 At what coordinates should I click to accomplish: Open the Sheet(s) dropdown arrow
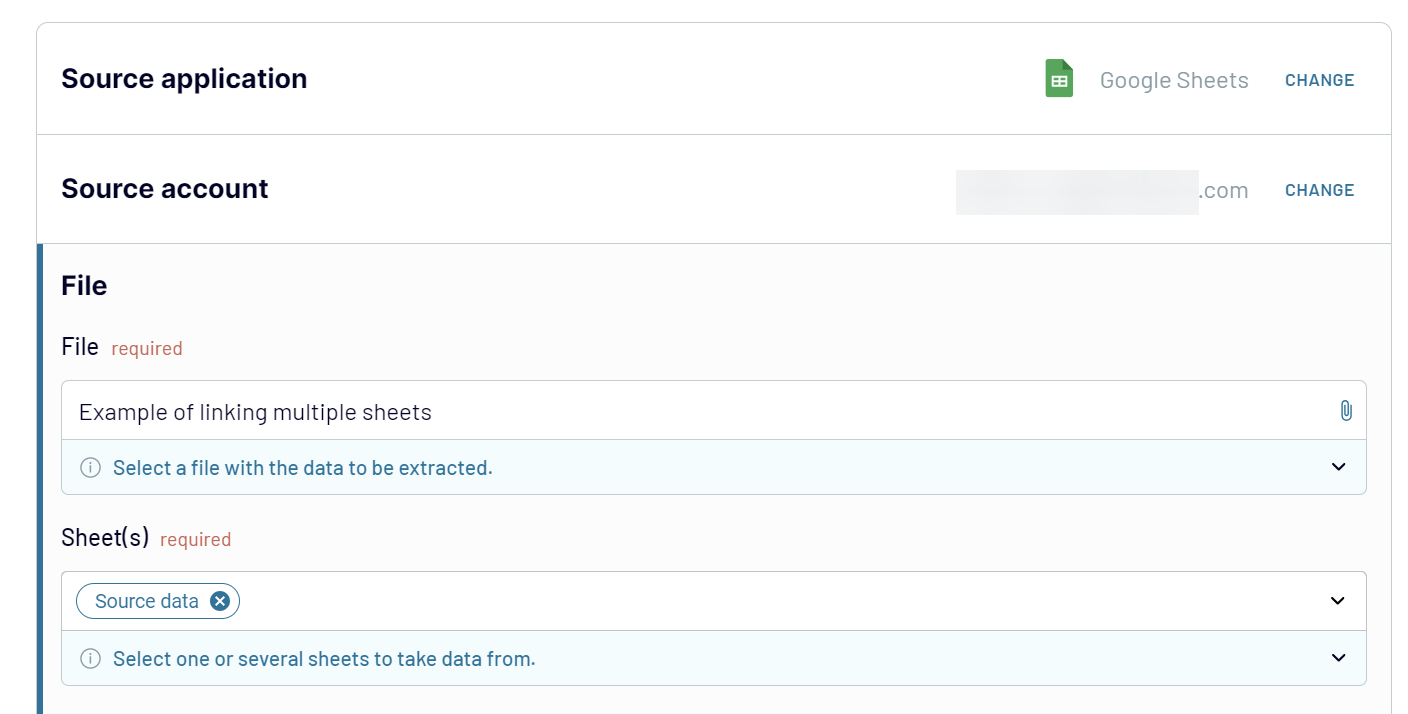tap(1338, 601)
